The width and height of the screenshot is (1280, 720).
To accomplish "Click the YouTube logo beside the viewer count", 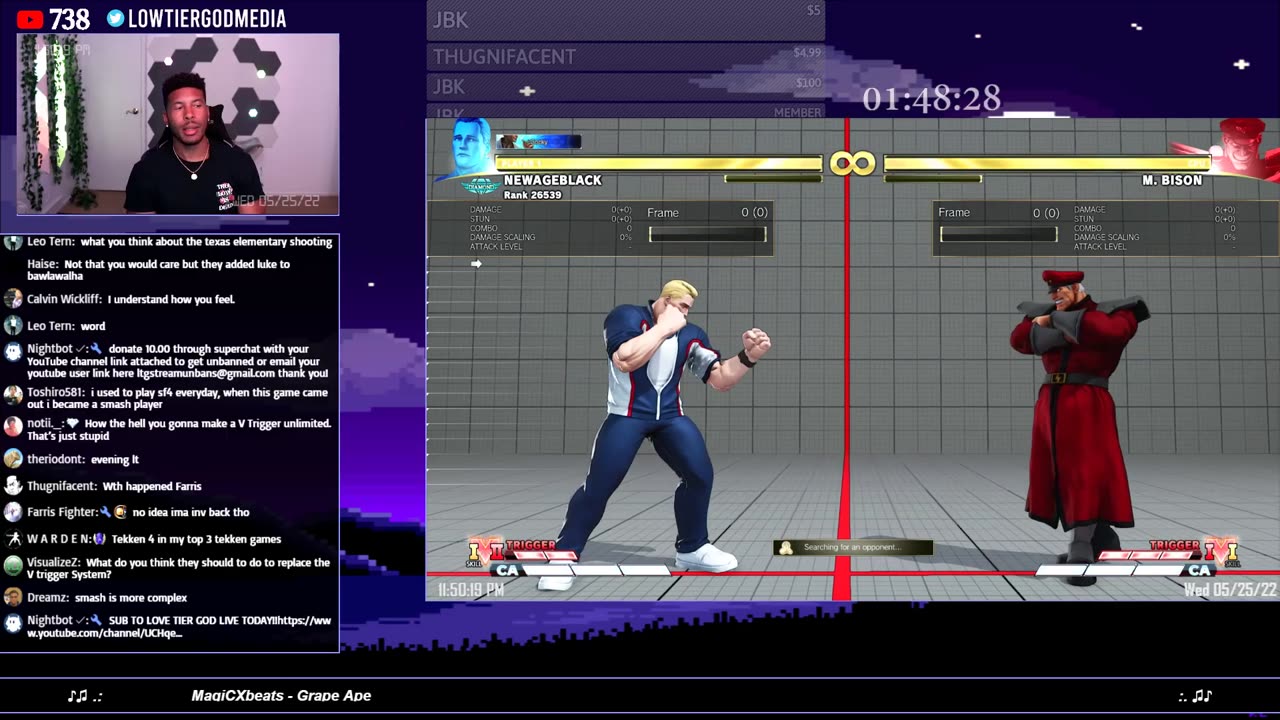I will (29, 18).
